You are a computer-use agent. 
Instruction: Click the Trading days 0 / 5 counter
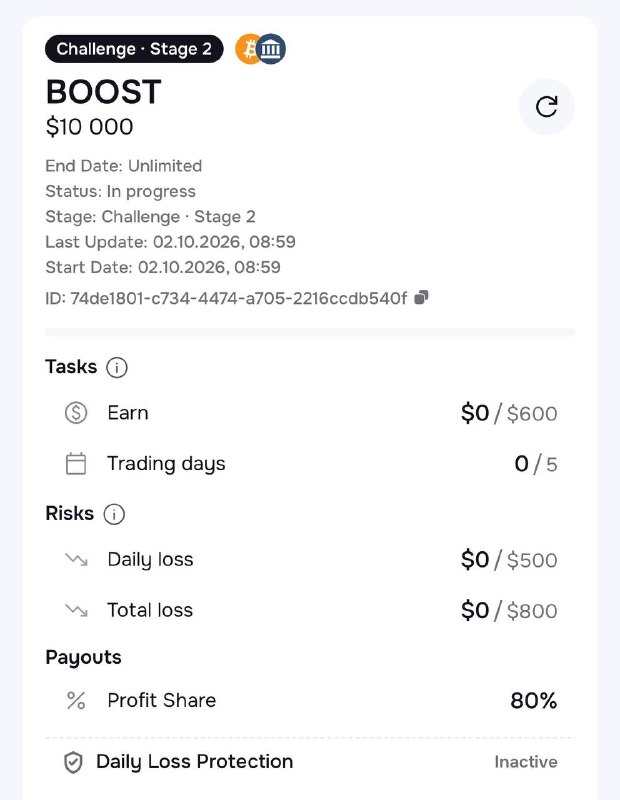536,464
